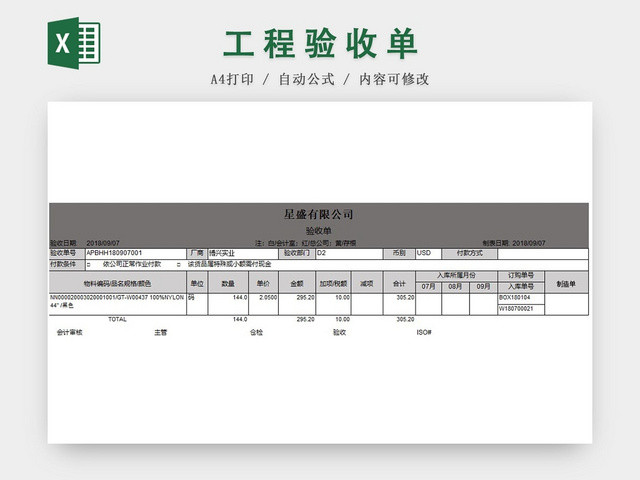Select the 仓检 signature label
This screenshot has height=480, width=640.
256,333
